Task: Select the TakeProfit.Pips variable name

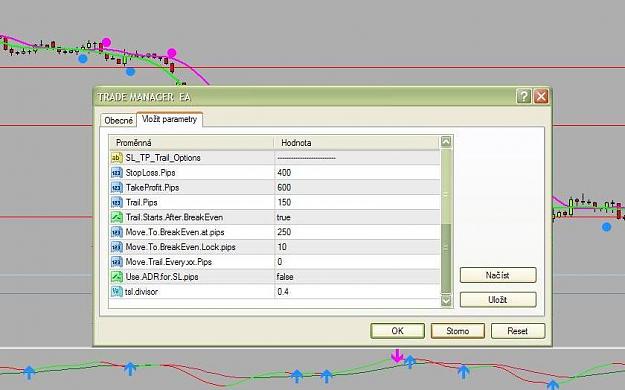Action: 152,187
